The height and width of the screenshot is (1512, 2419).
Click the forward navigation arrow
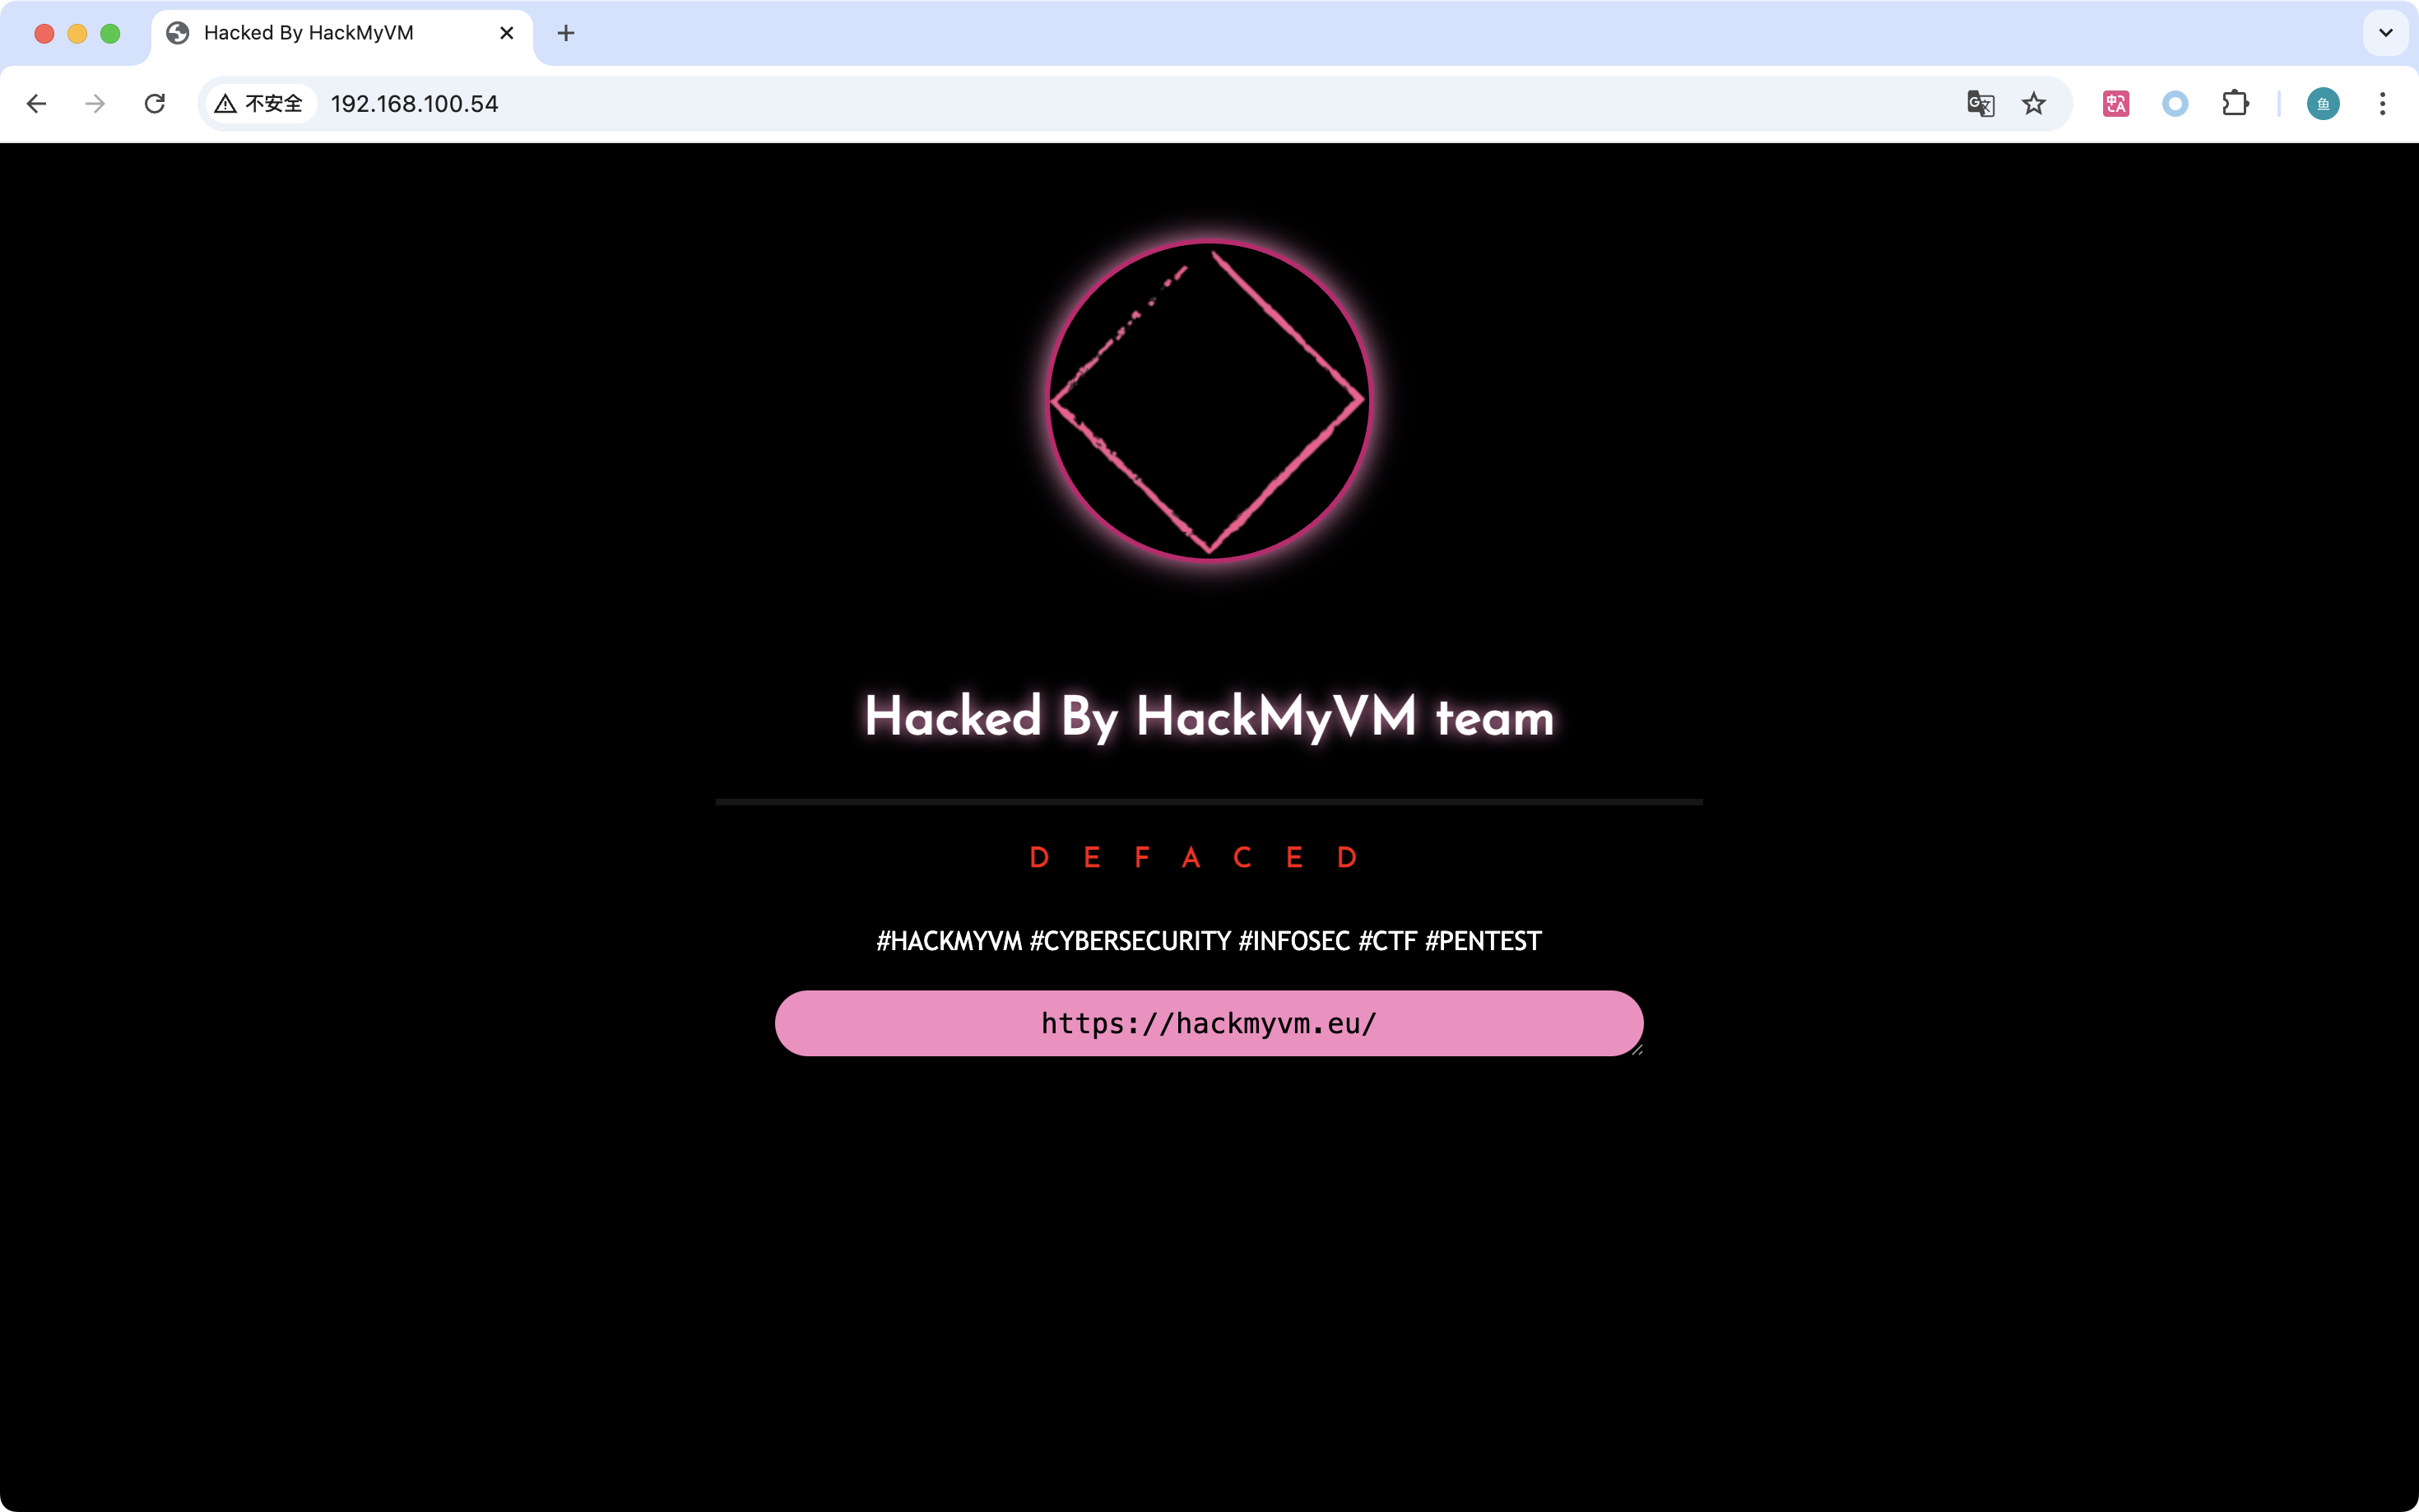coord(95,104)
